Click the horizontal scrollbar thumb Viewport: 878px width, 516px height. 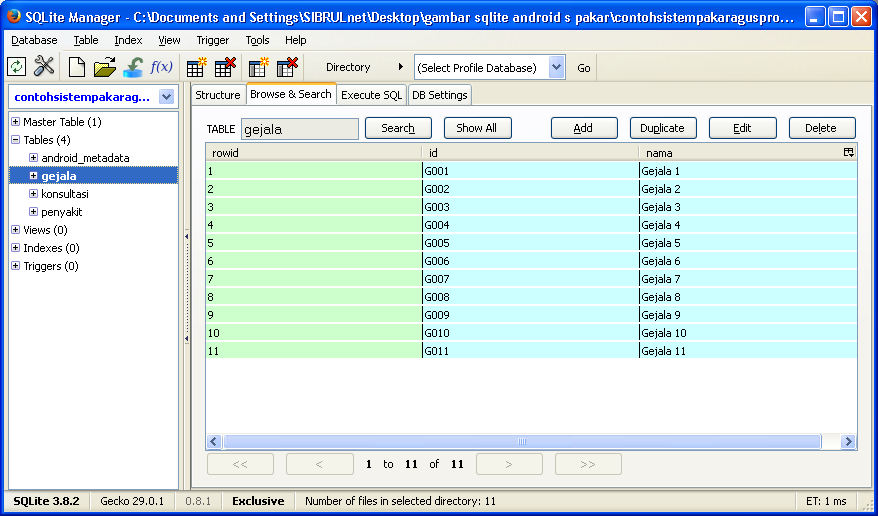522,442
